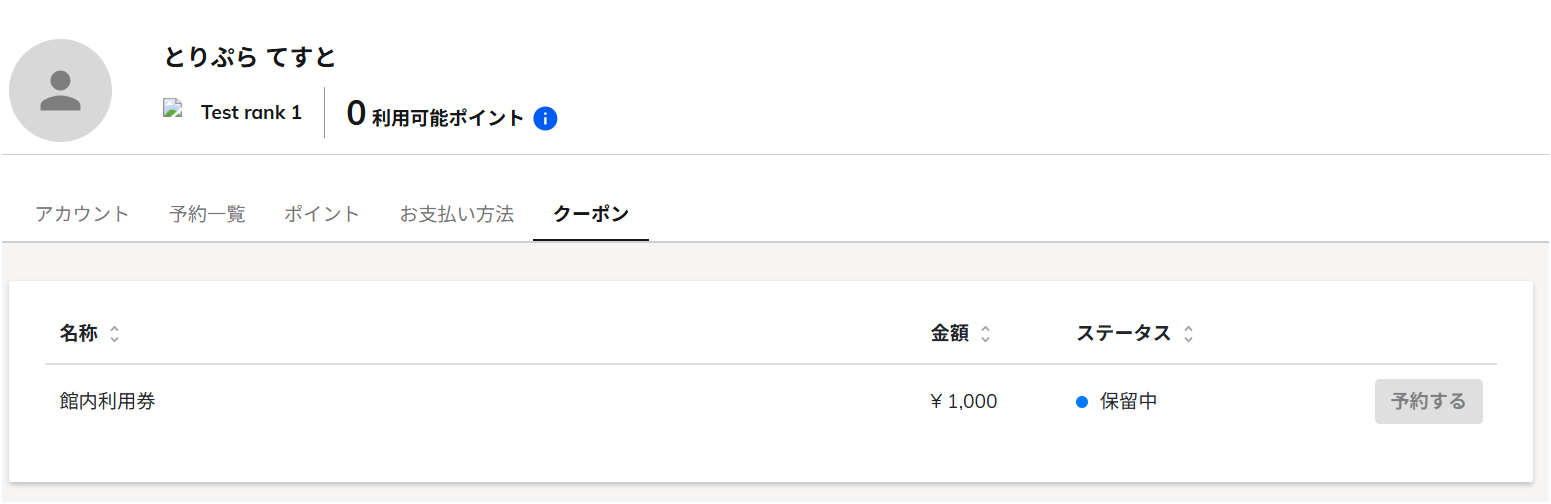1551x504 pixels.
Task: Click the Test rank 1 label
Action: point(251,112)
